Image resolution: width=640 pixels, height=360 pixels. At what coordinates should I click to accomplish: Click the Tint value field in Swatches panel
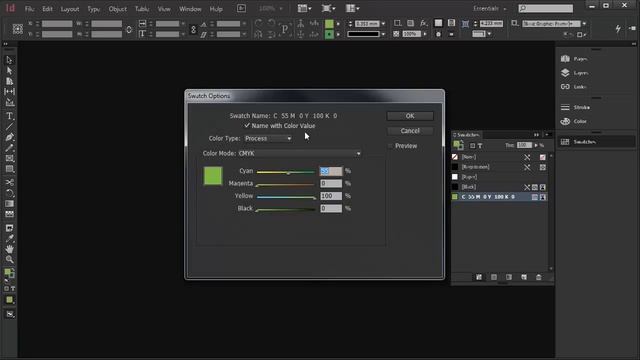(x=524, y=145)
